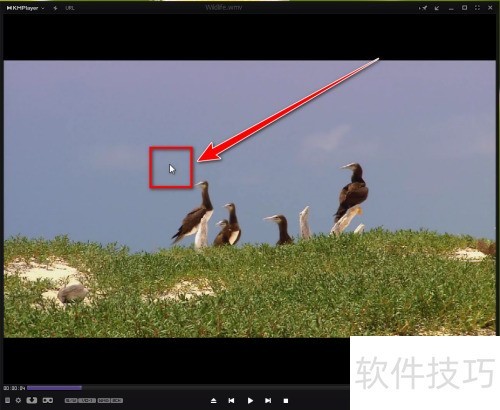Start playback with the play button
The image size is (500, 410).
(250, 401)
